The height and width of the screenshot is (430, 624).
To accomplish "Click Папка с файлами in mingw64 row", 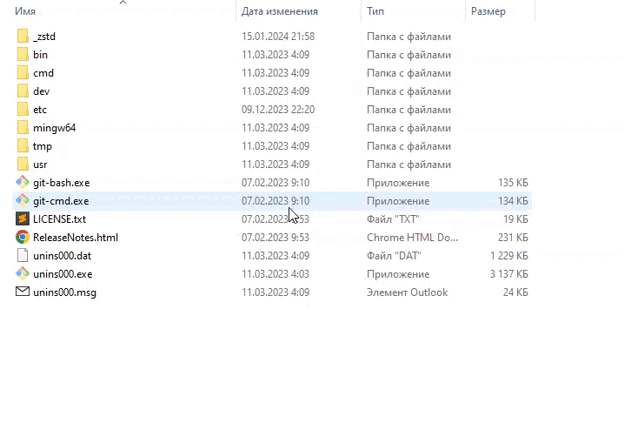I will (x=409, y=128).
